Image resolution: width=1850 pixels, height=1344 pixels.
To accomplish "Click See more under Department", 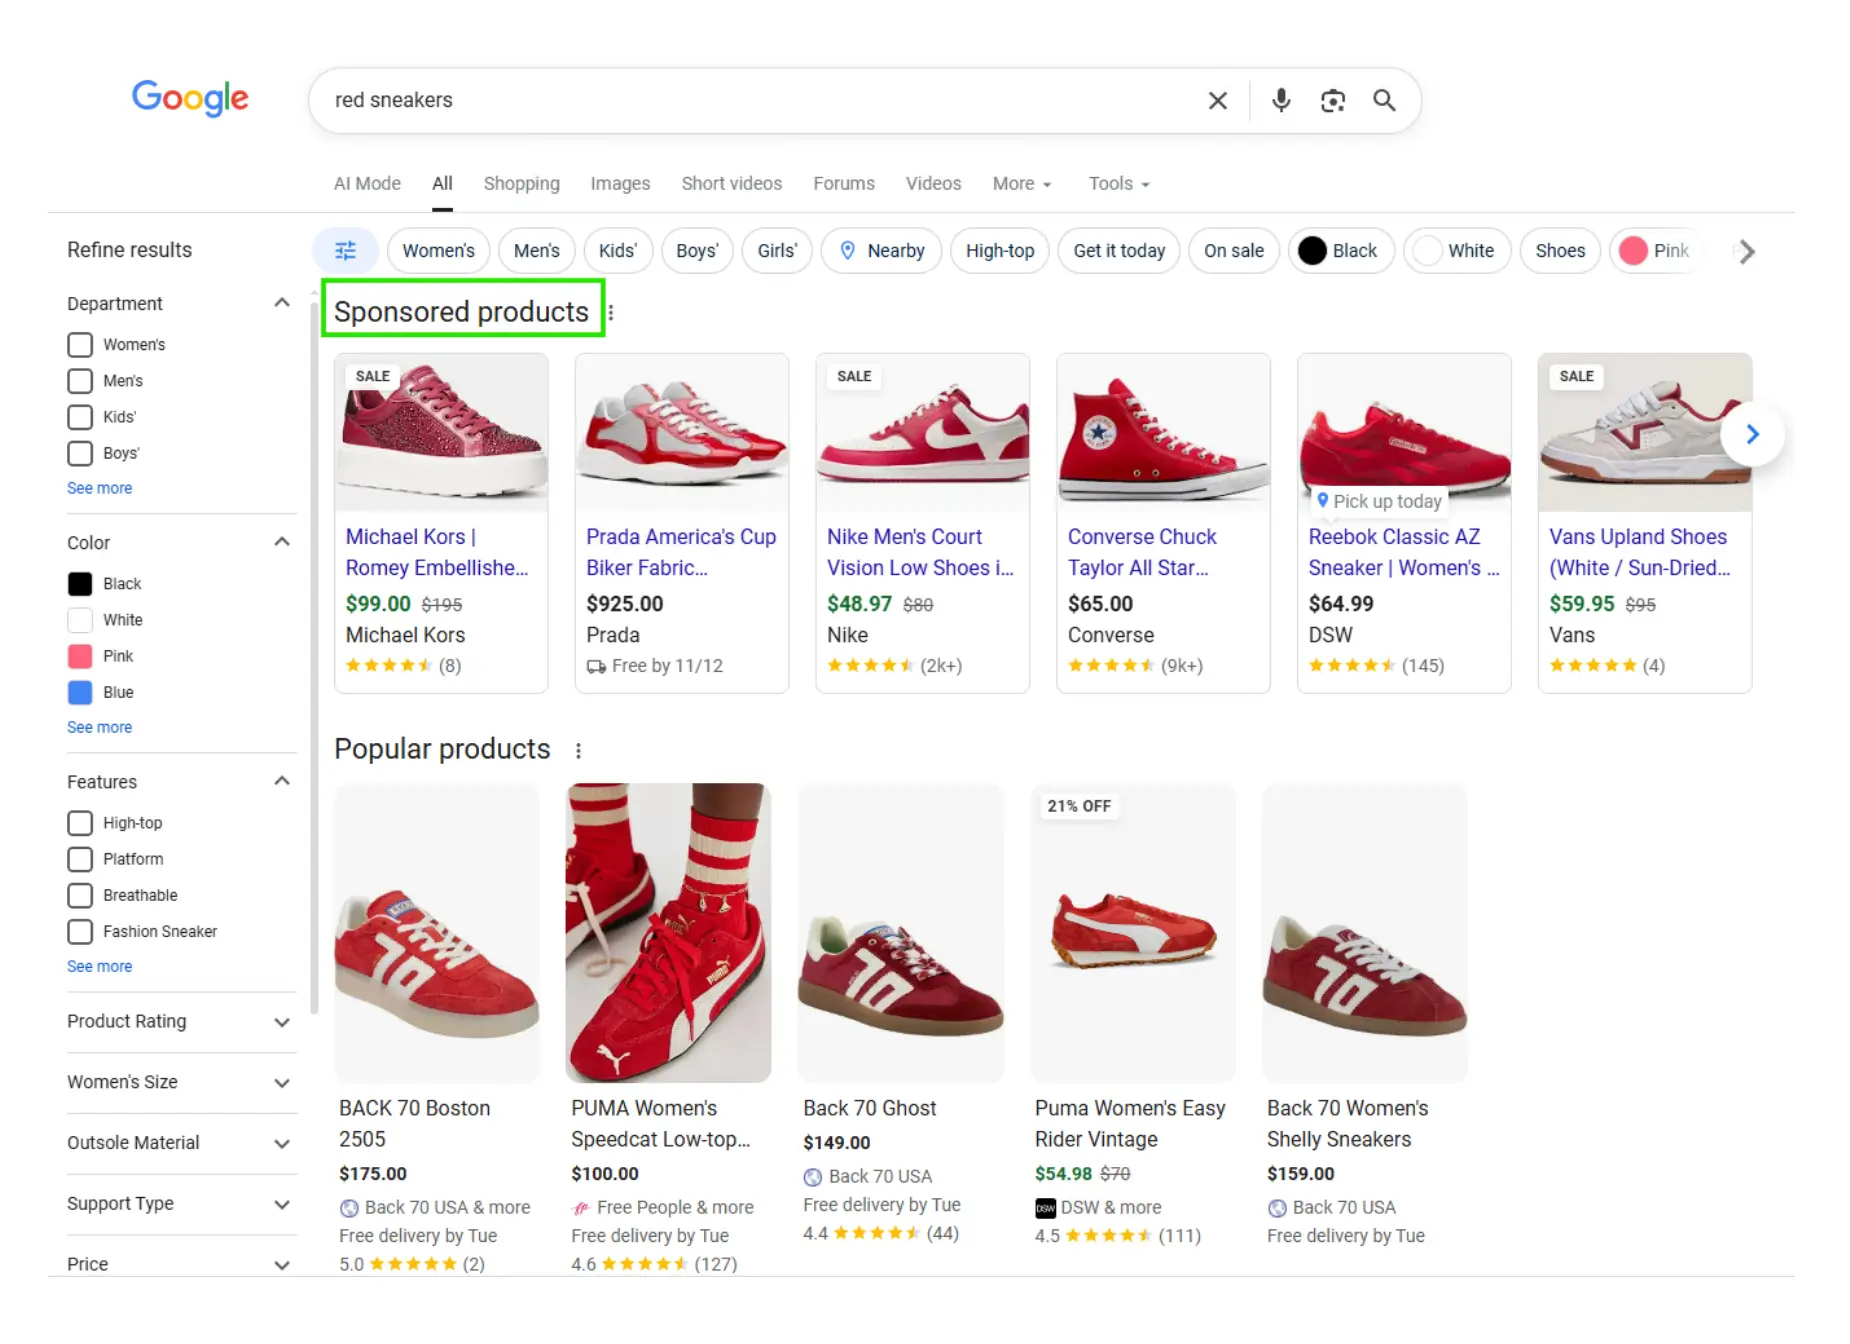I will click(99, 488).
